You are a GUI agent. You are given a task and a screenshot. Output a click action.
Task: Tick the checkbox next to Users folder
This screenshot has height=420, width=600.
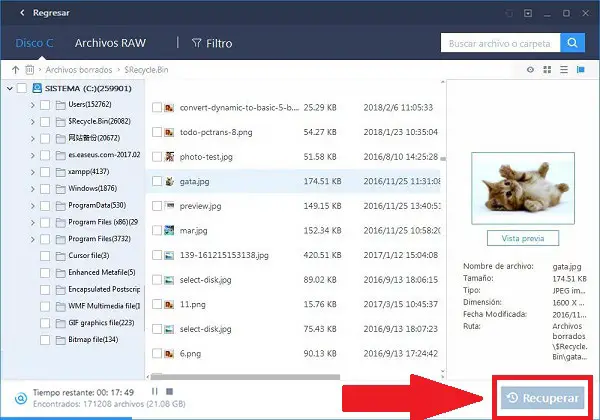tap(45, 104)
